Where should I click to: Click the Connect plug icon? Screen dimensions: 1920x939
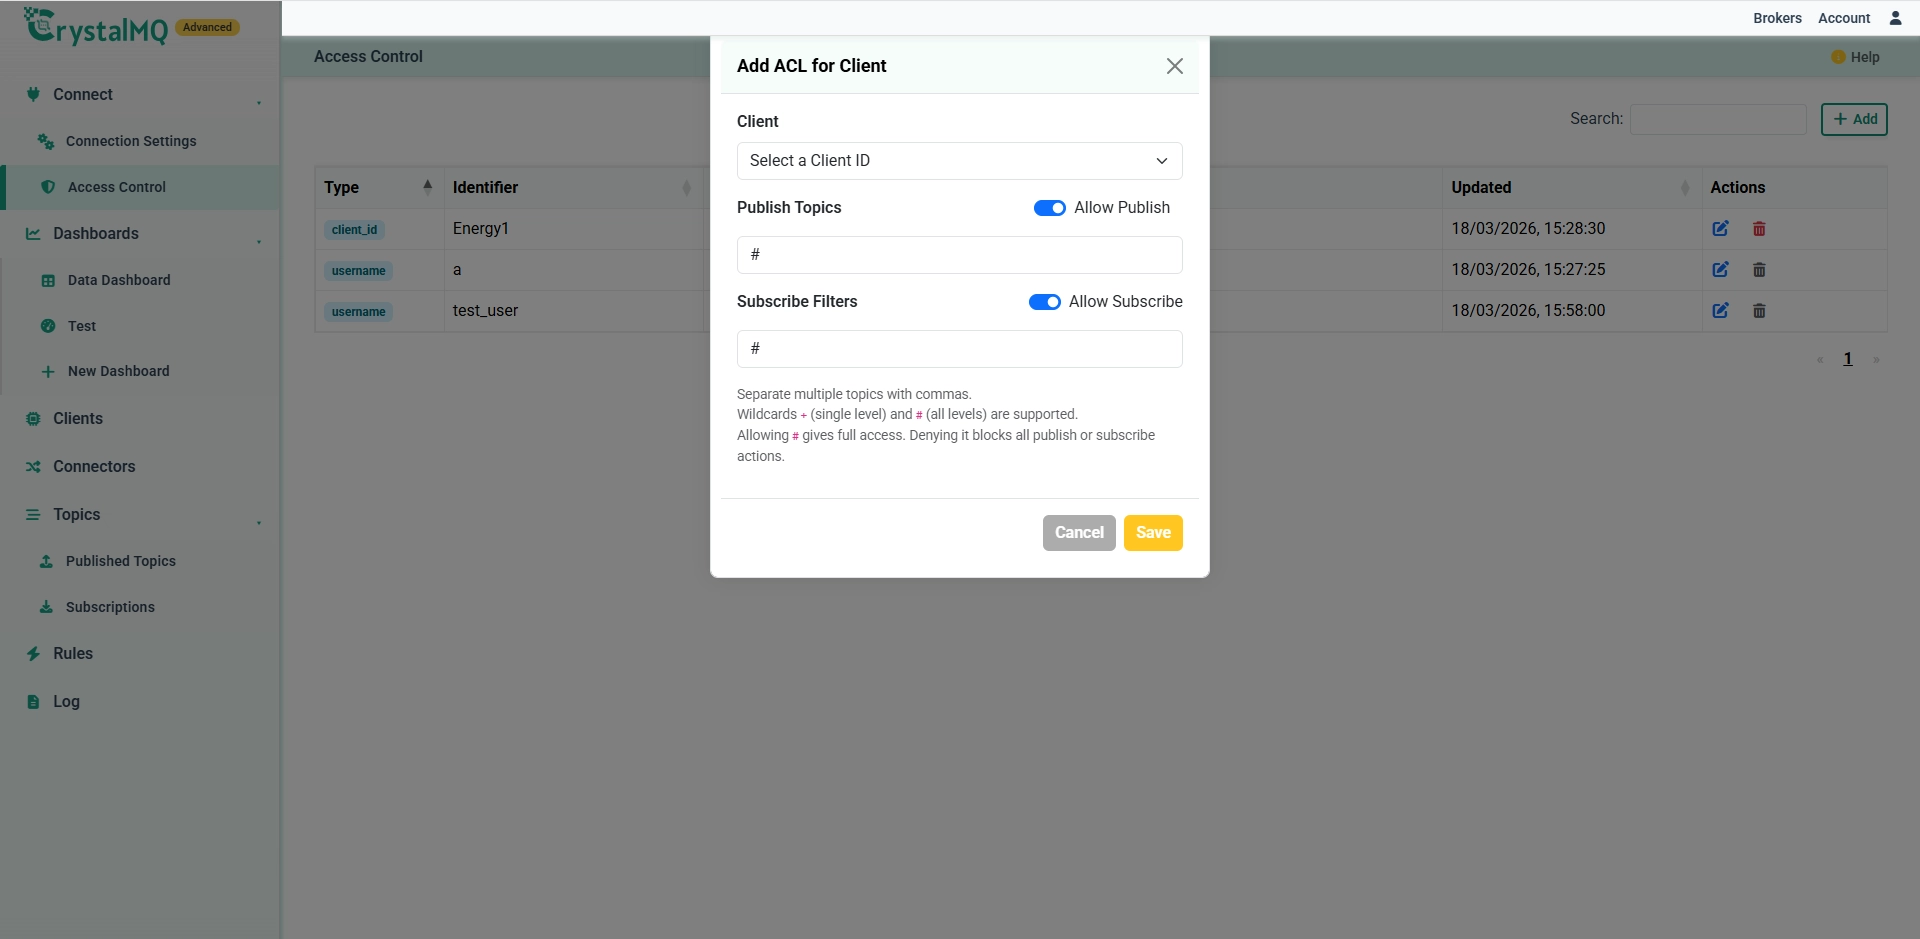click(x=33, y=94)
